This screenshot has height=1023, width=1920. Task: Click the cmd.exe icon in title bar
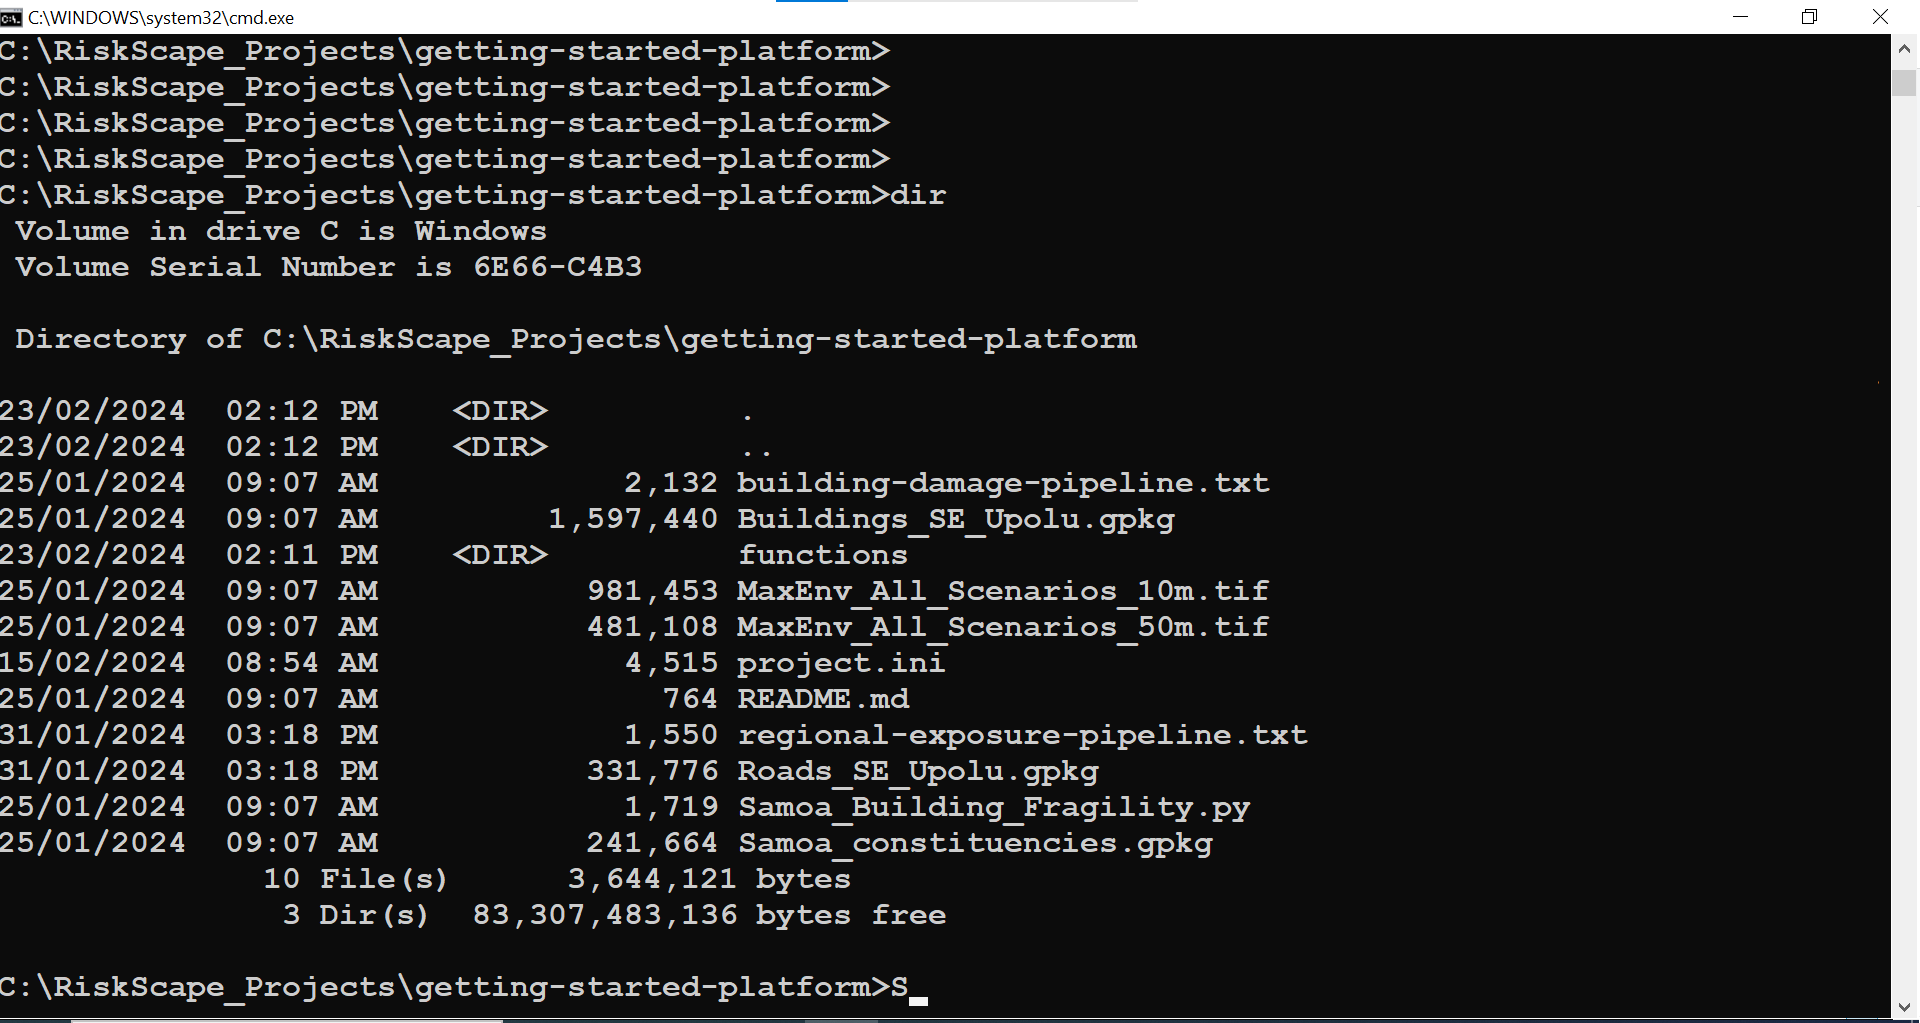pos(11,17)
